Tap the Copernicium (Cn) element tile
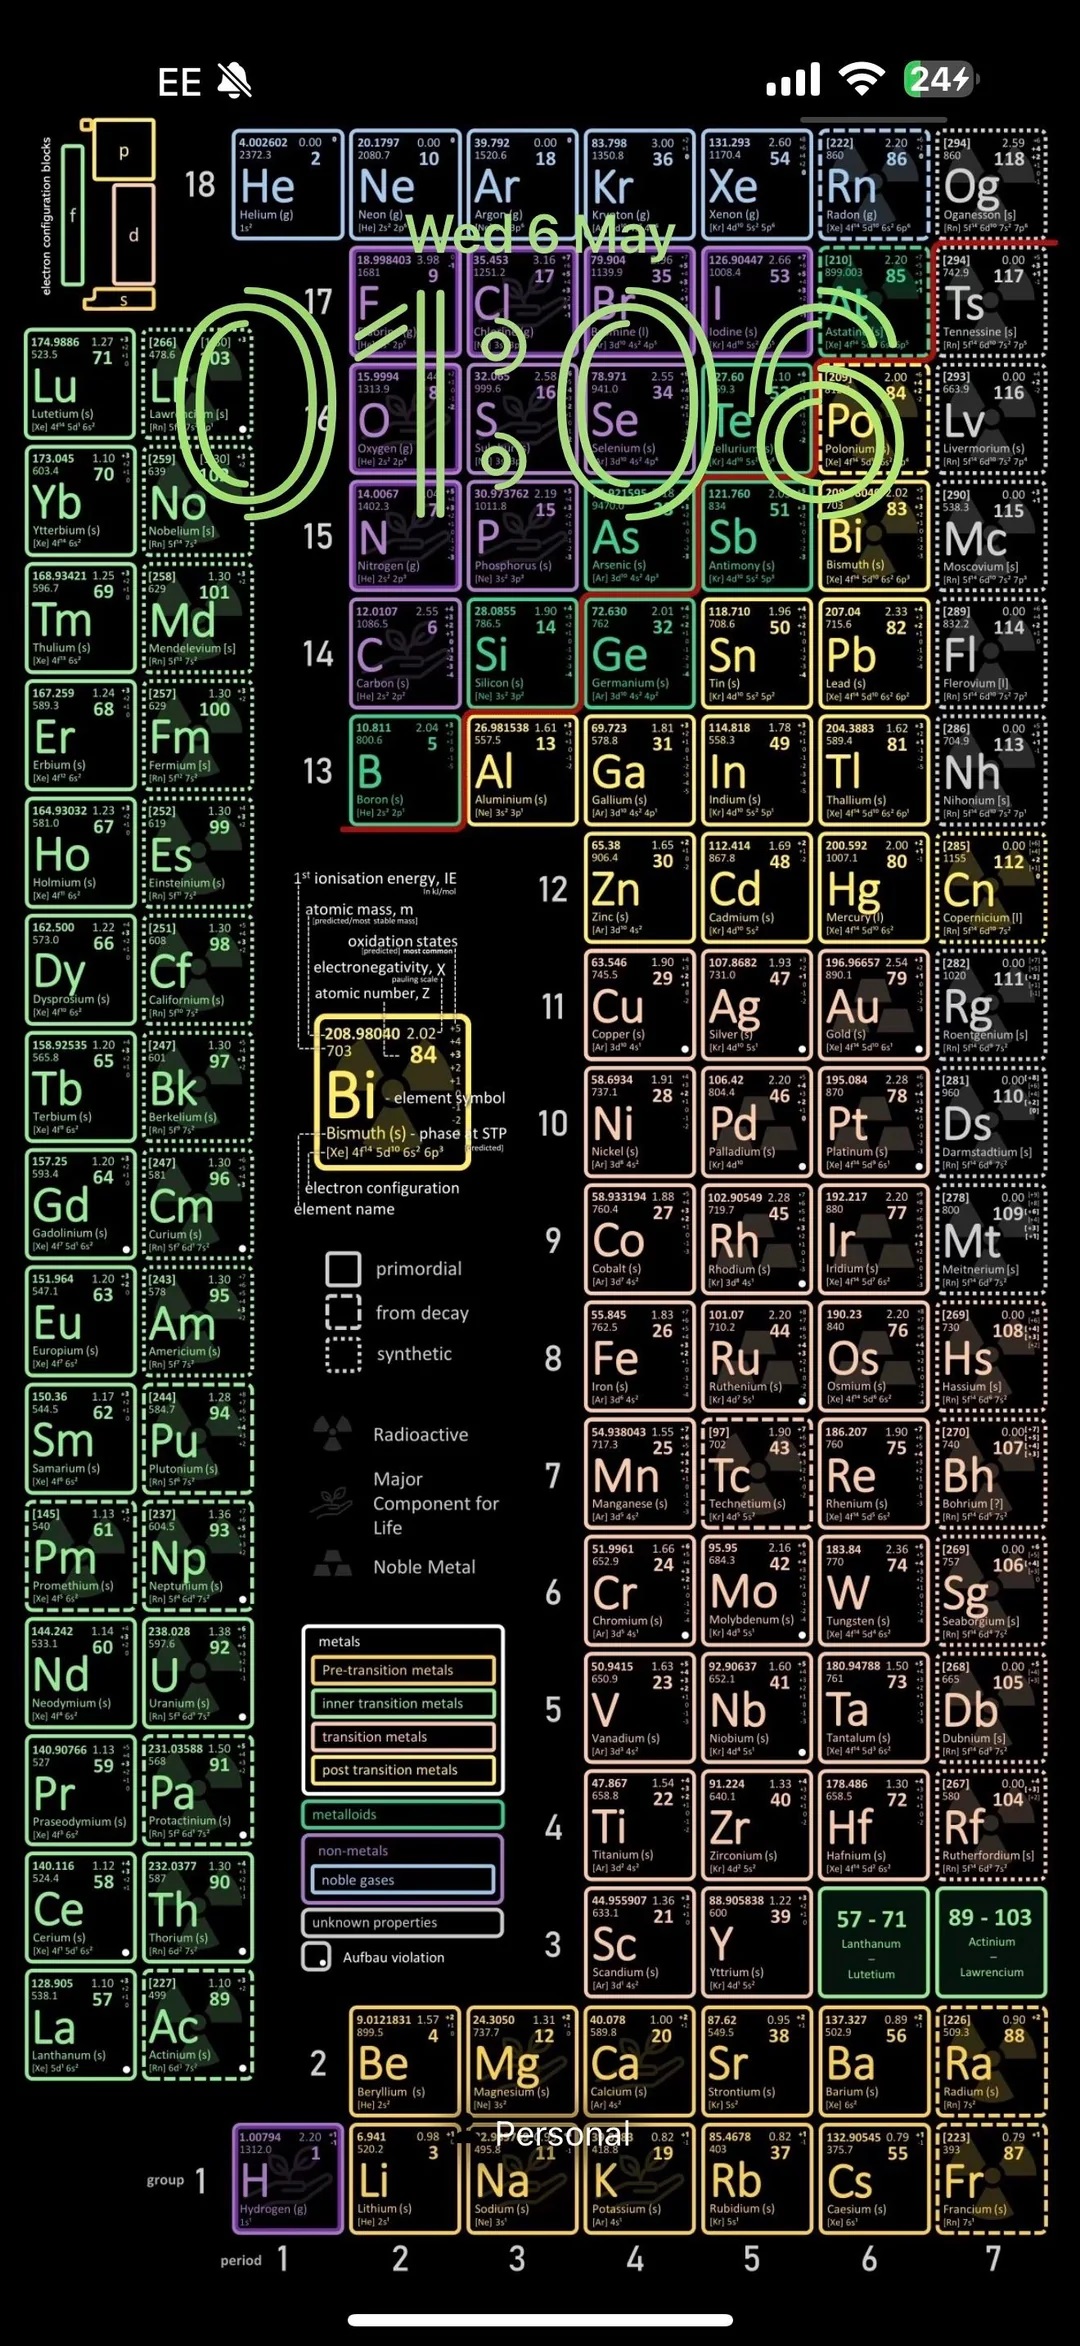Viewport: 1080px width, 2346px height. pos(991,888)
